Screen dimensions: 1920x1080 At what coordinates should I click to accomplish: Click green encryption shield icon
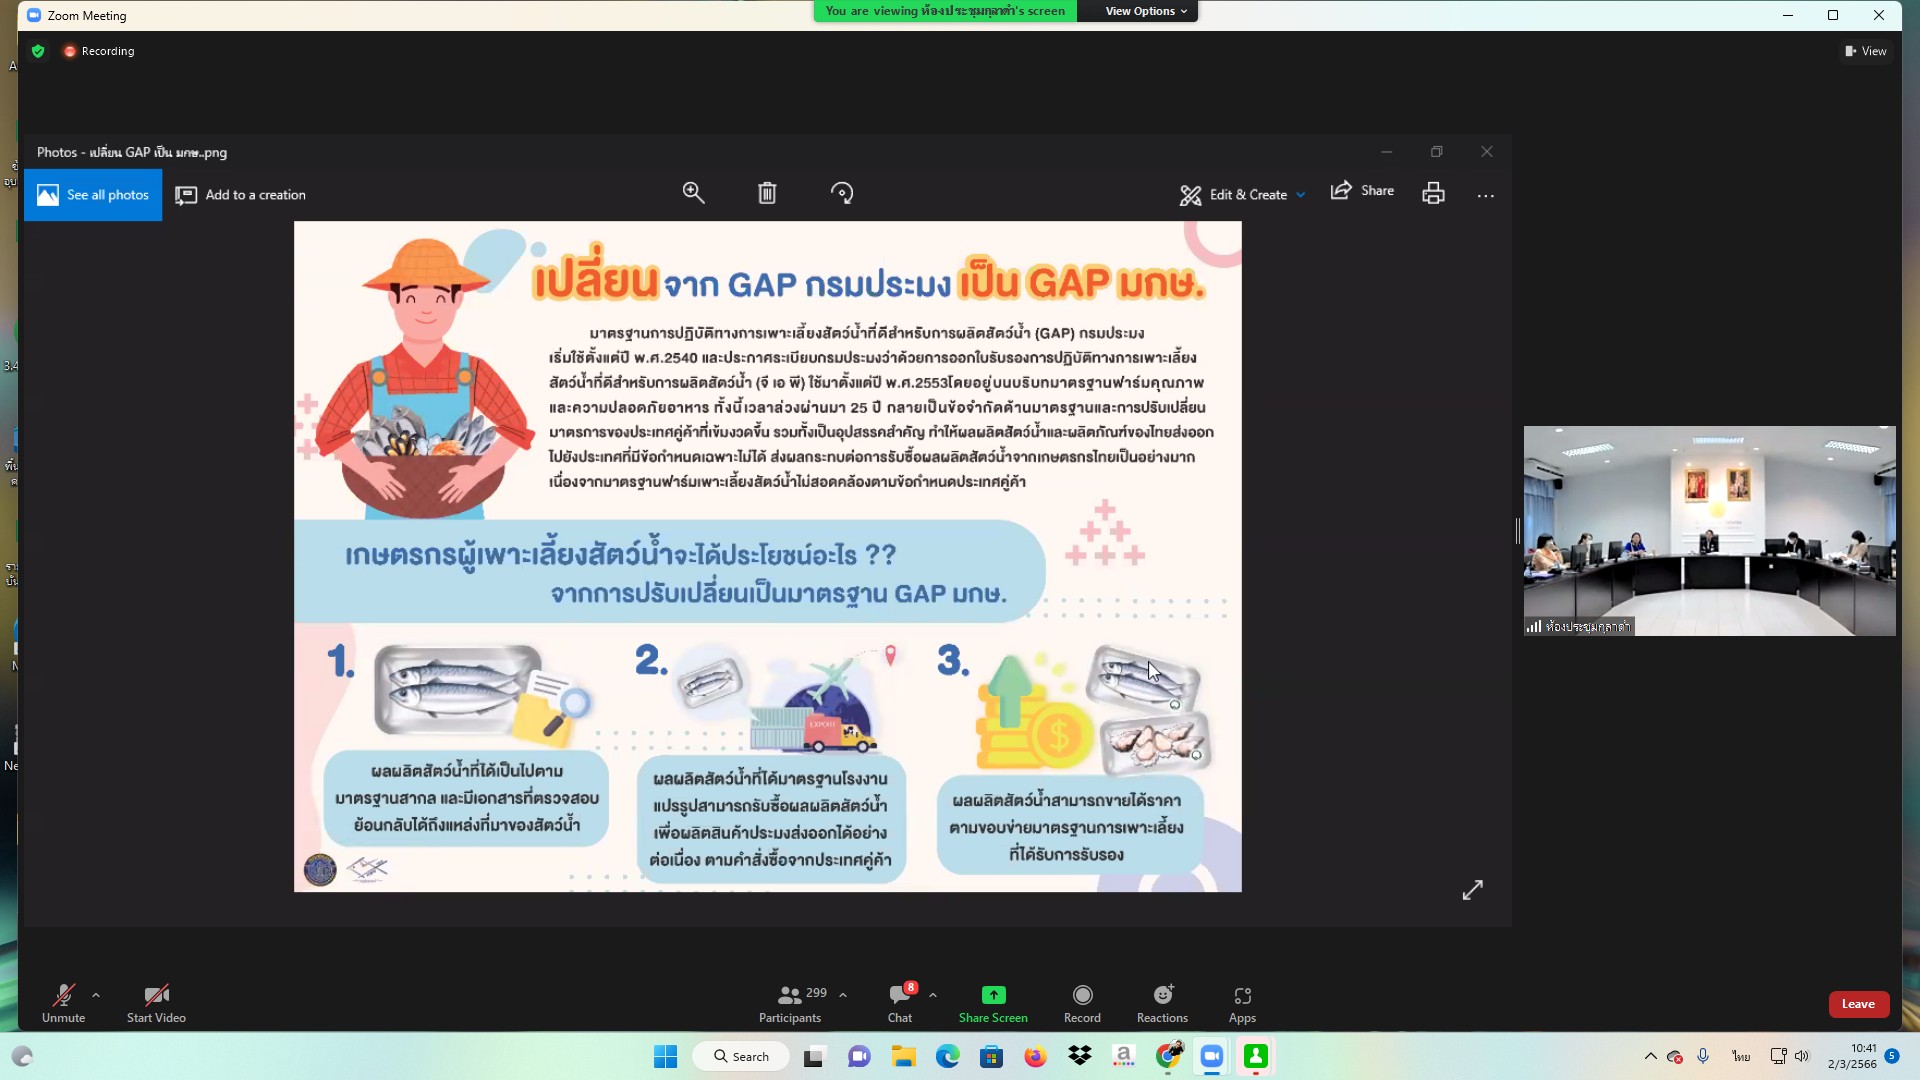point(38,51)
